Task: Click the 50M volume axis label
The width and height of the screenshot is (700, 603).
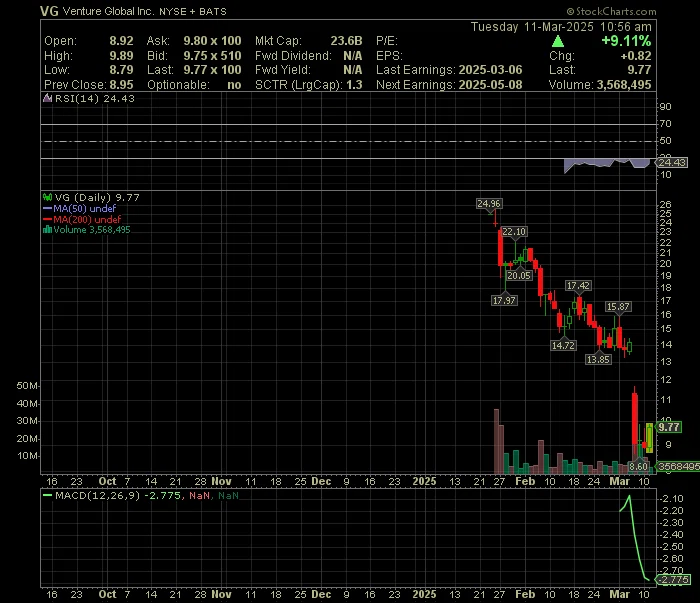Action: [27, 386]
